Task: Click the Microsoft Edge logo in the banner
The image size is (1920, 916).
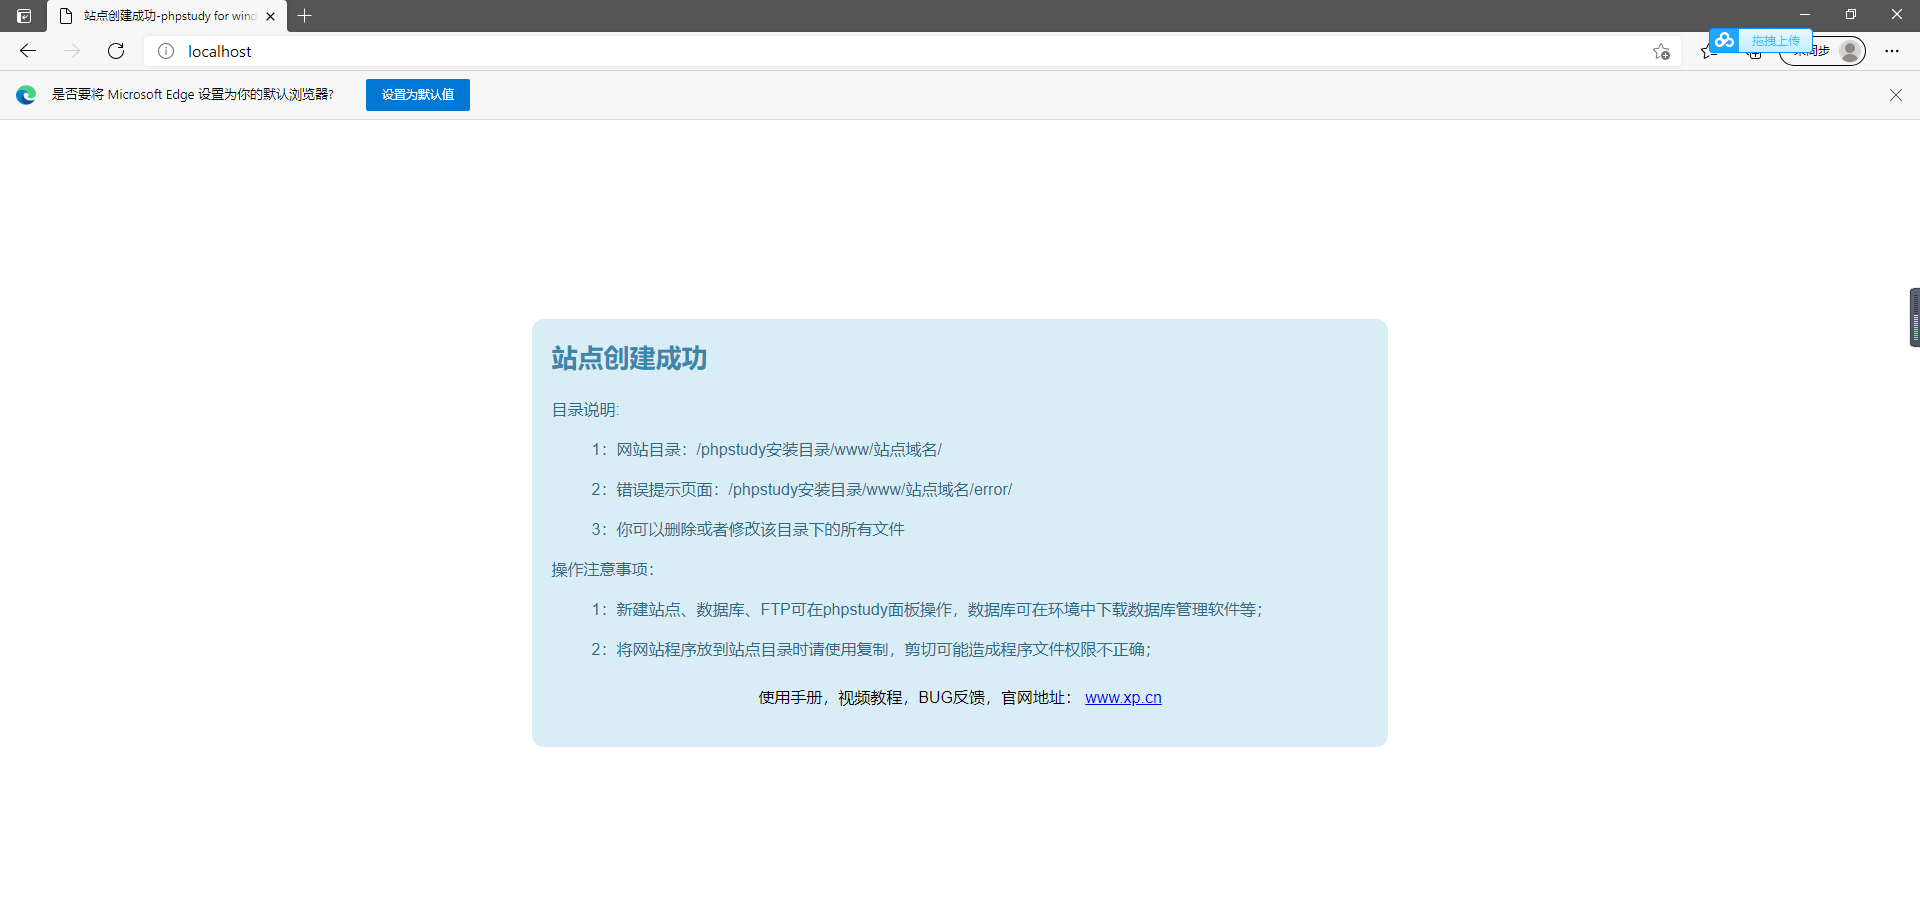Action: pyautogui.click(x=25, y=94)
